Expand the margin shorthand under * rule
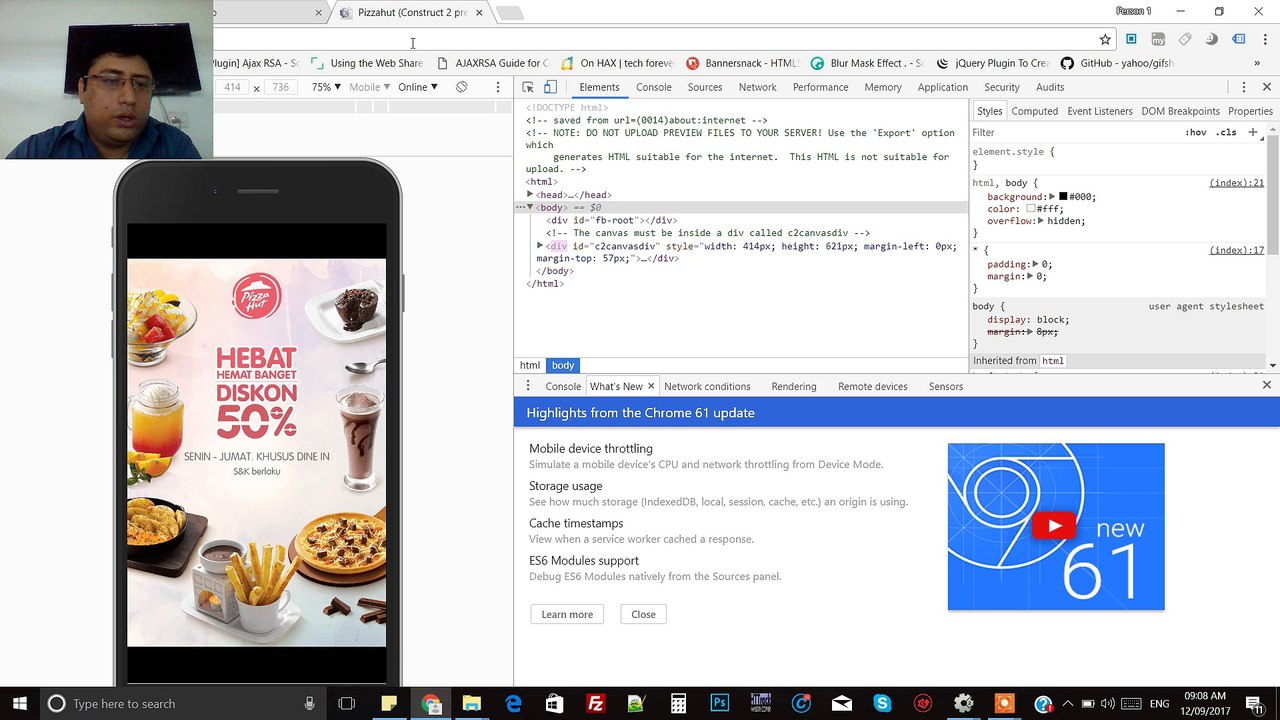Image resolution: width=1280 pixels, height=720 pixels. click(1028, 277)
